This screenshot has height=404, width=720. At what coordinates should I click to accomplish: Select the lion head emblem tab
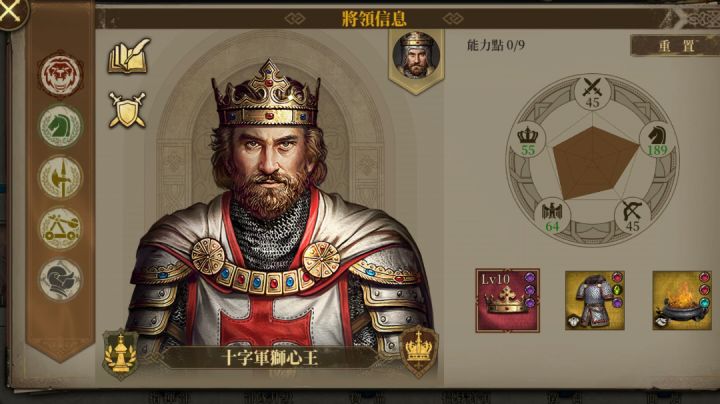click(61, 74)
